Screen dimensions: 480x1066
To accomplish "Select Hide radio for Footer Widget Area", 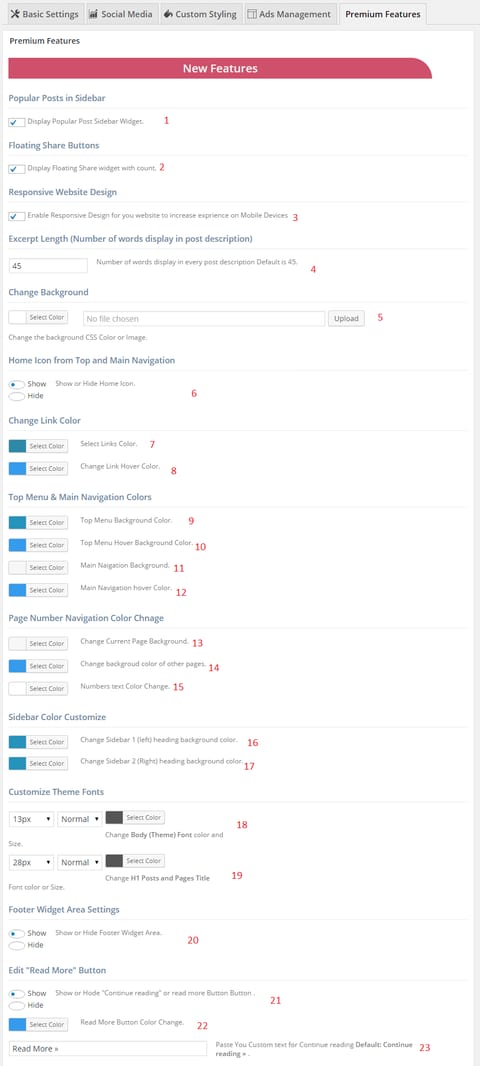I will (x=17, y=945).
